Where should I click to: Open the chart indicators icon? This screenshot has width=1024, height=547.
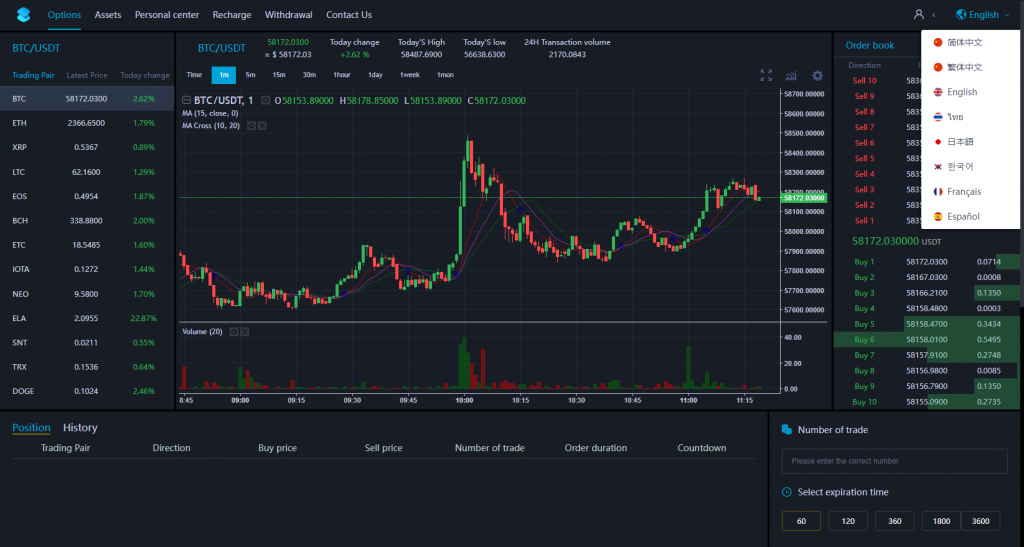791,76
